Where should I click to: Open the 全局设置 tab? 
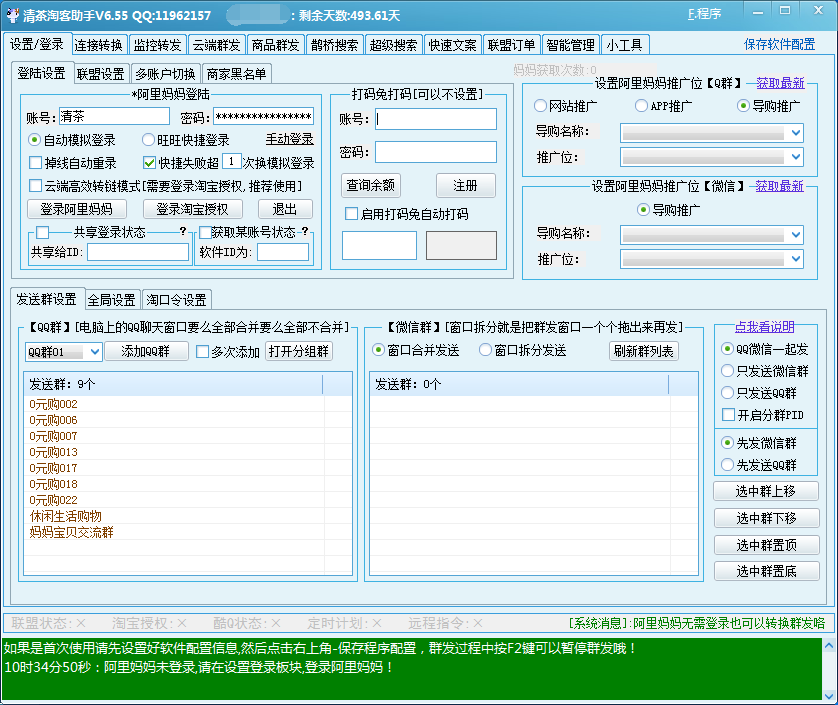[x=111, y=300]
